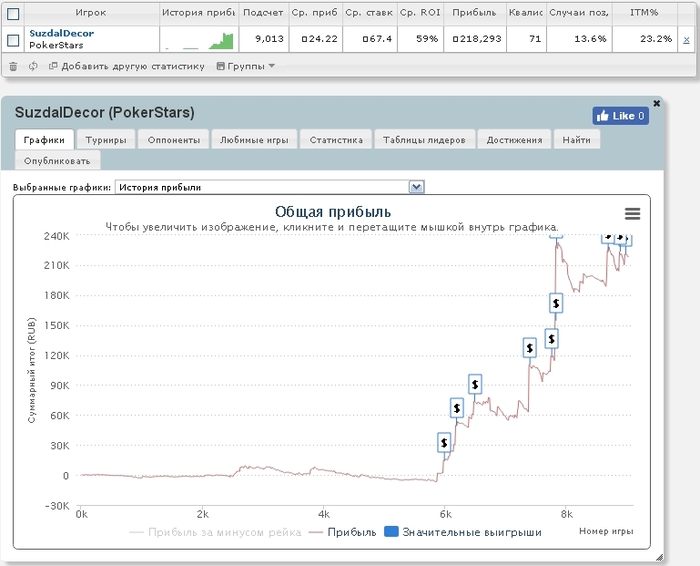Switch to the 'Турниры' tab
Viewport: 700px width, 566px height.
106,140
